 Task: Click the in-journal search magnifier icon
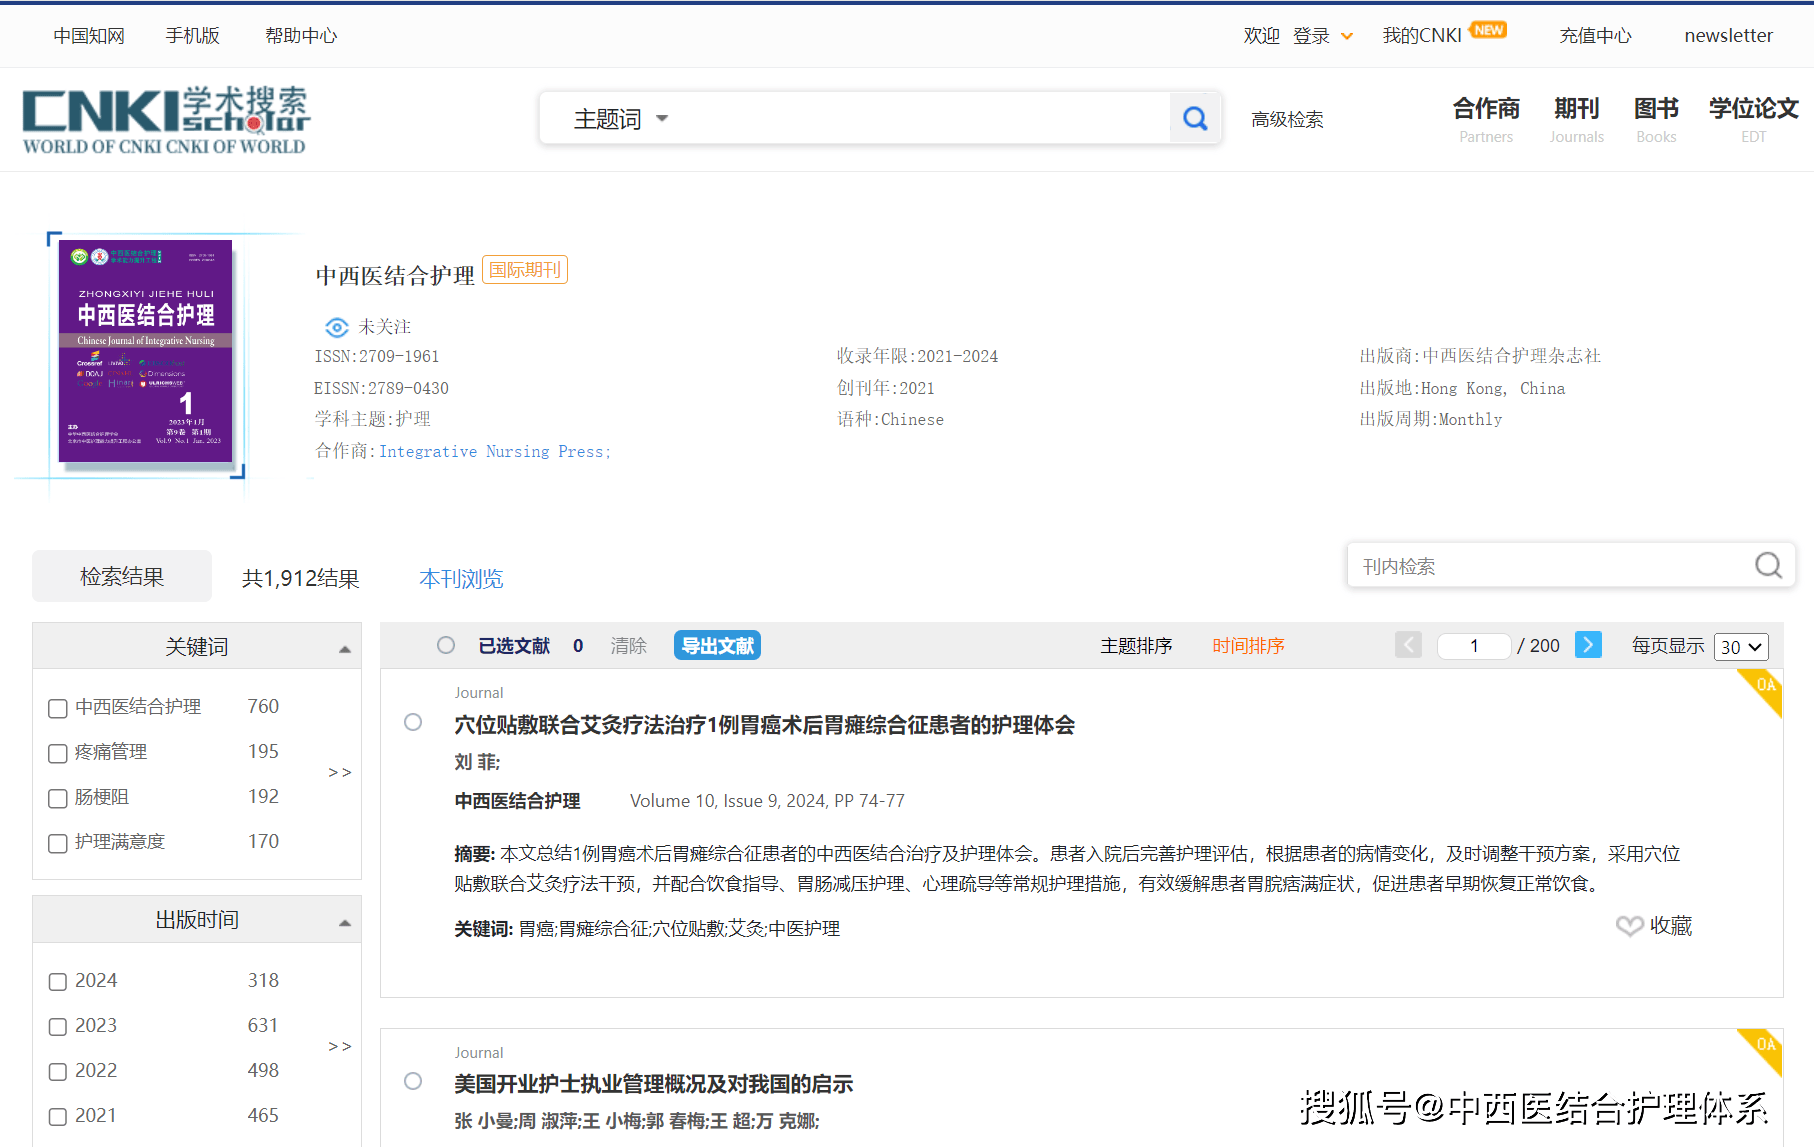[x=1768, y=566]
